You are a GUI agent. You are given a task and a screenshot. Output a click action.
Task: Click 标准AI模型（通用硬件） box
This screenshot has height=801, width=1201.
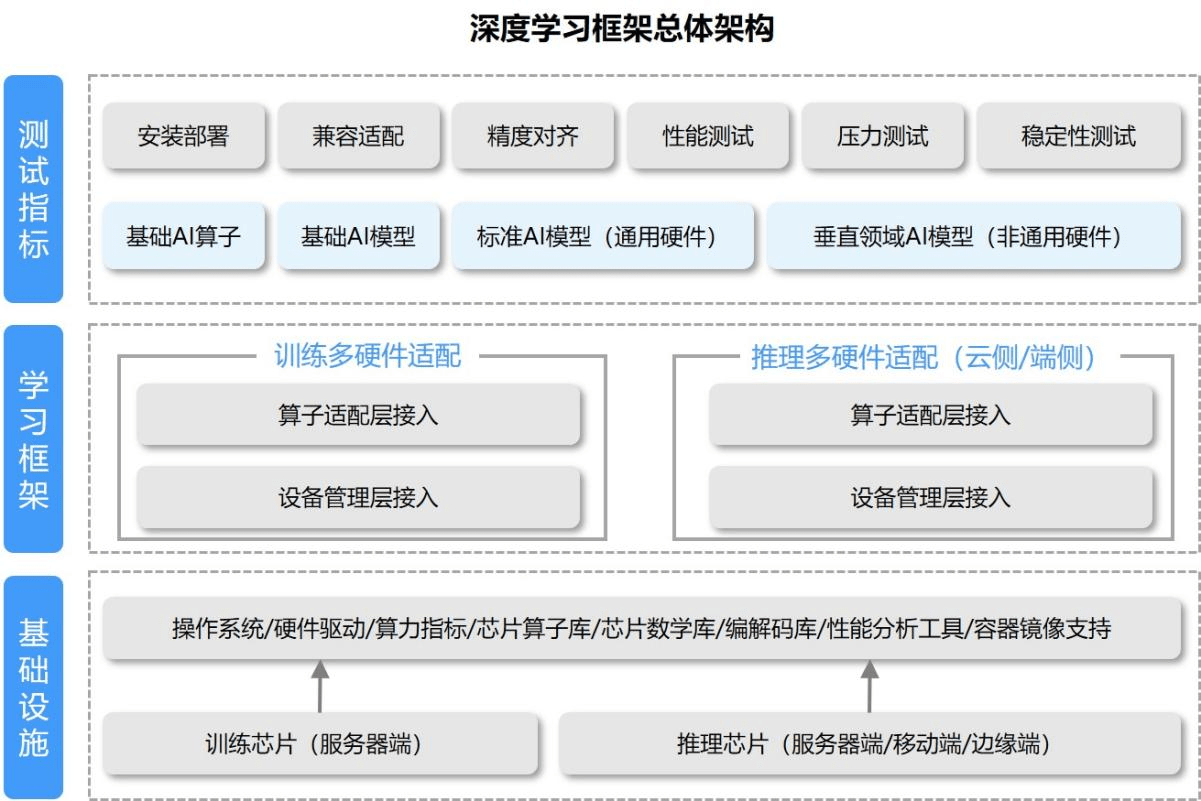tap(602, 237)
